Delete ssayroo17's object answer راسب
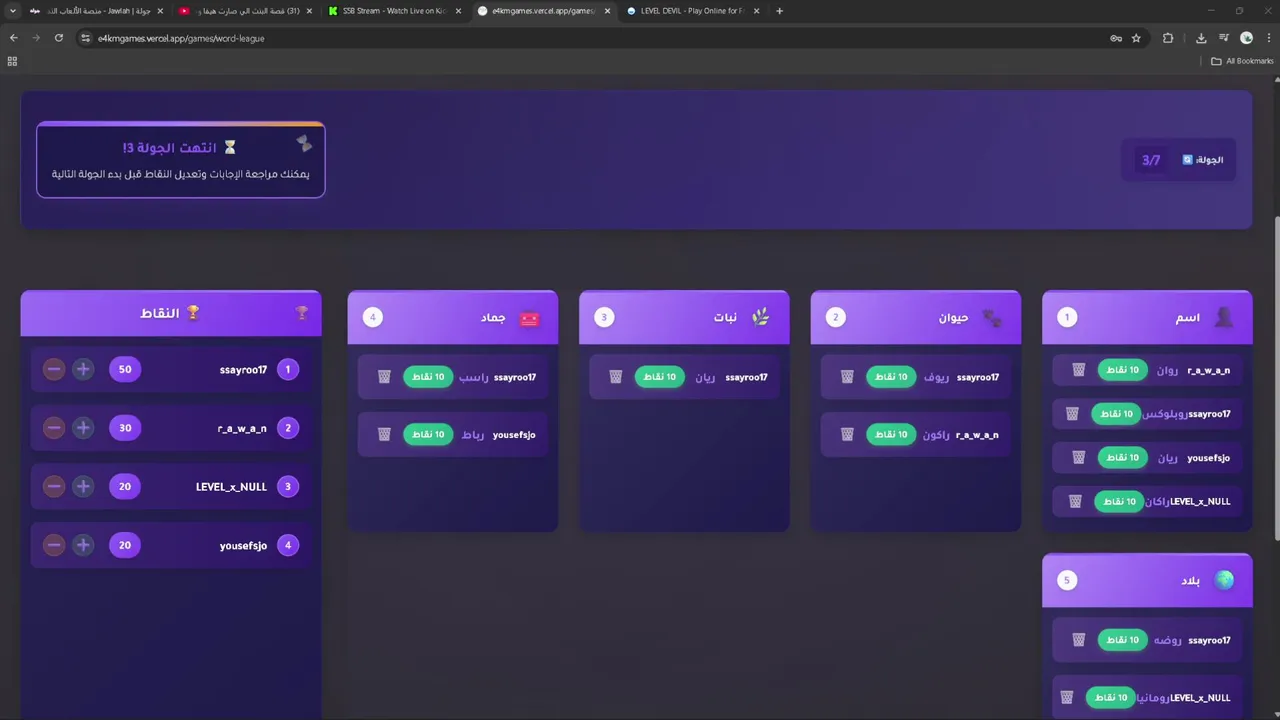The width and height of the screenshot is (1280, 720). 384,377
